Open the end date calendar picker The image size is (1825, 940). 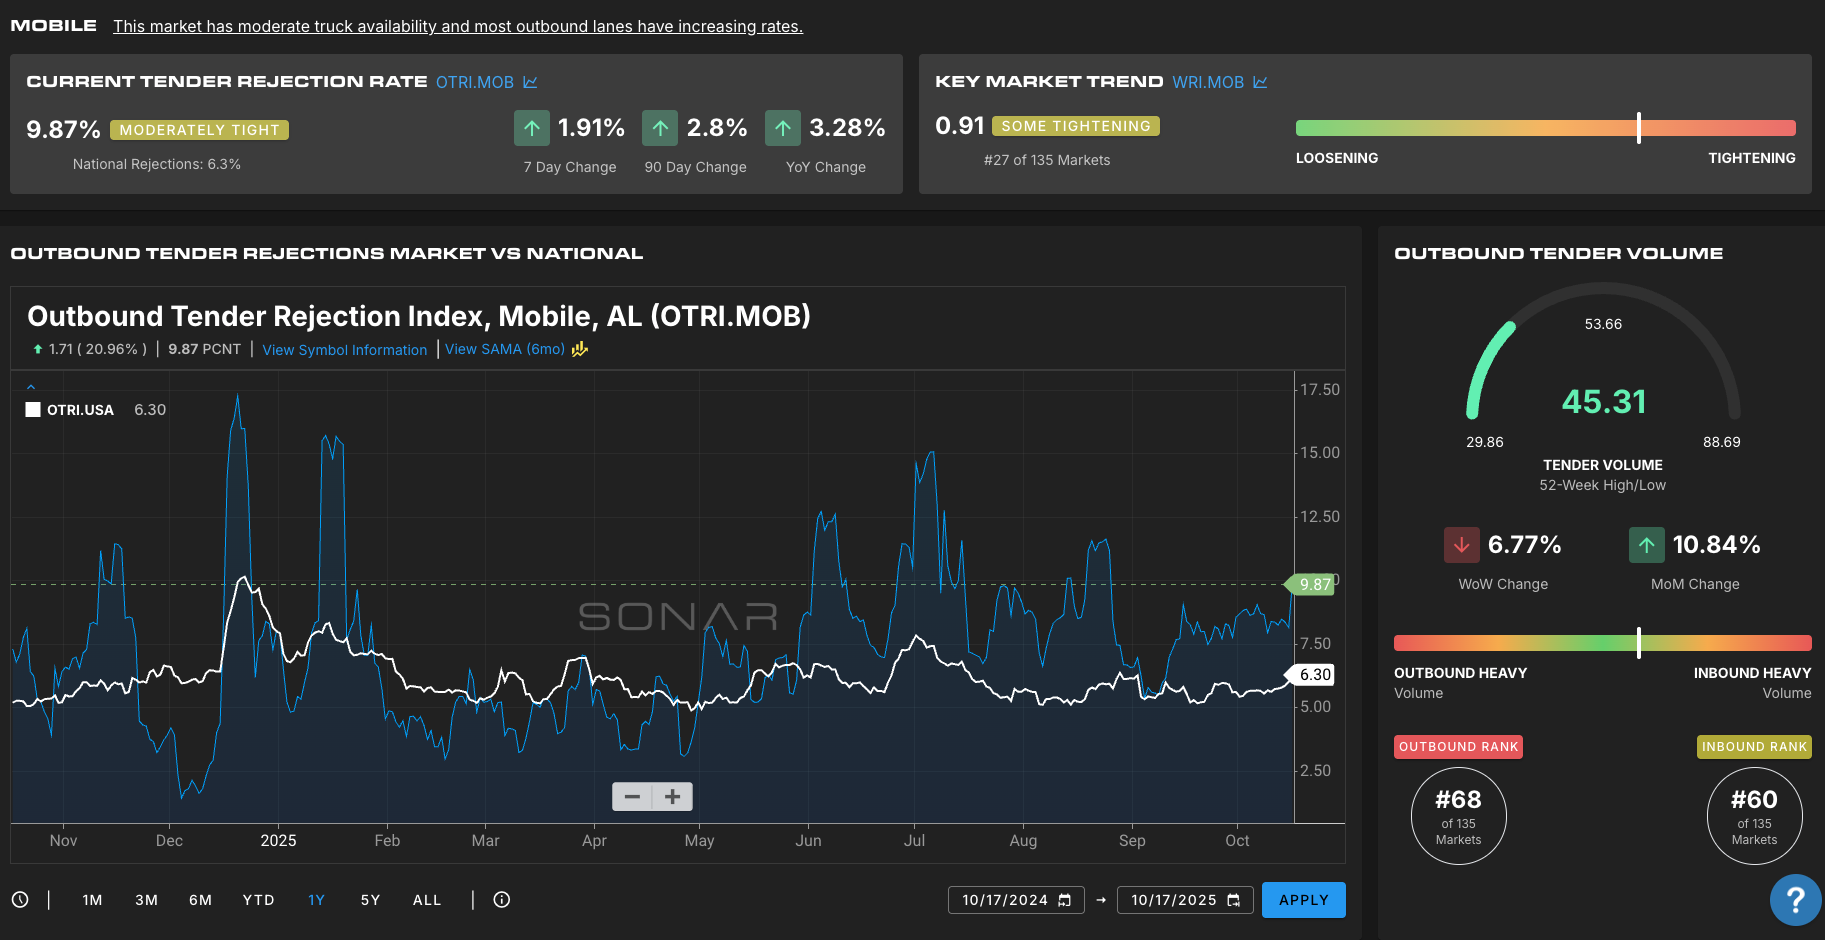tap(1234, 900)
